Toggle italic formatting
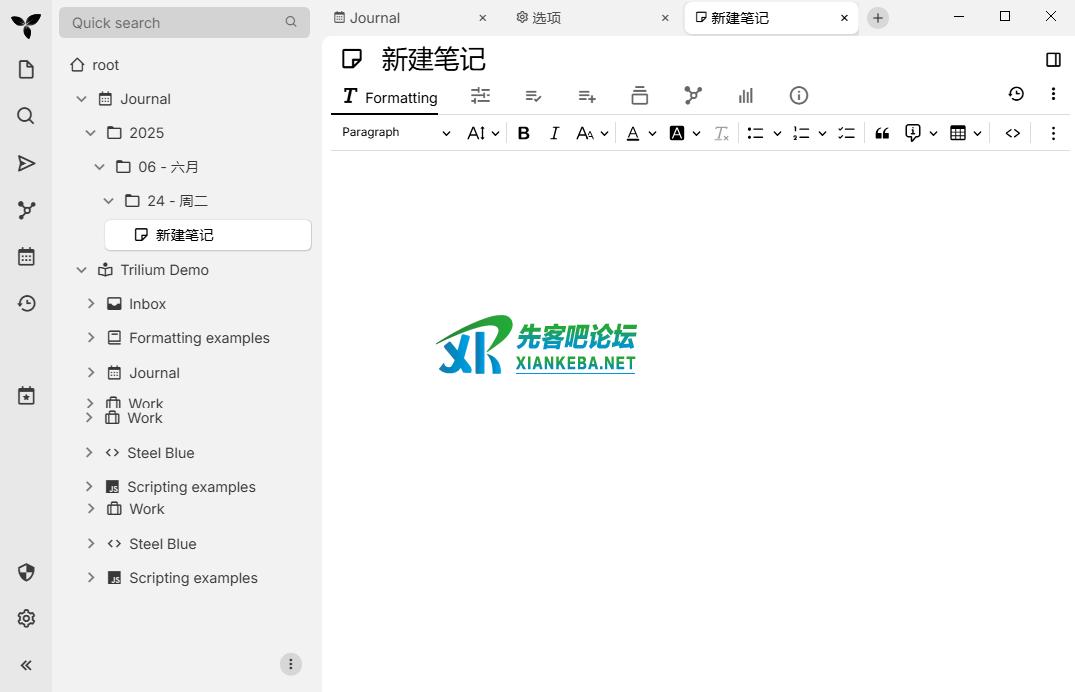 click(x=554, y=133)
